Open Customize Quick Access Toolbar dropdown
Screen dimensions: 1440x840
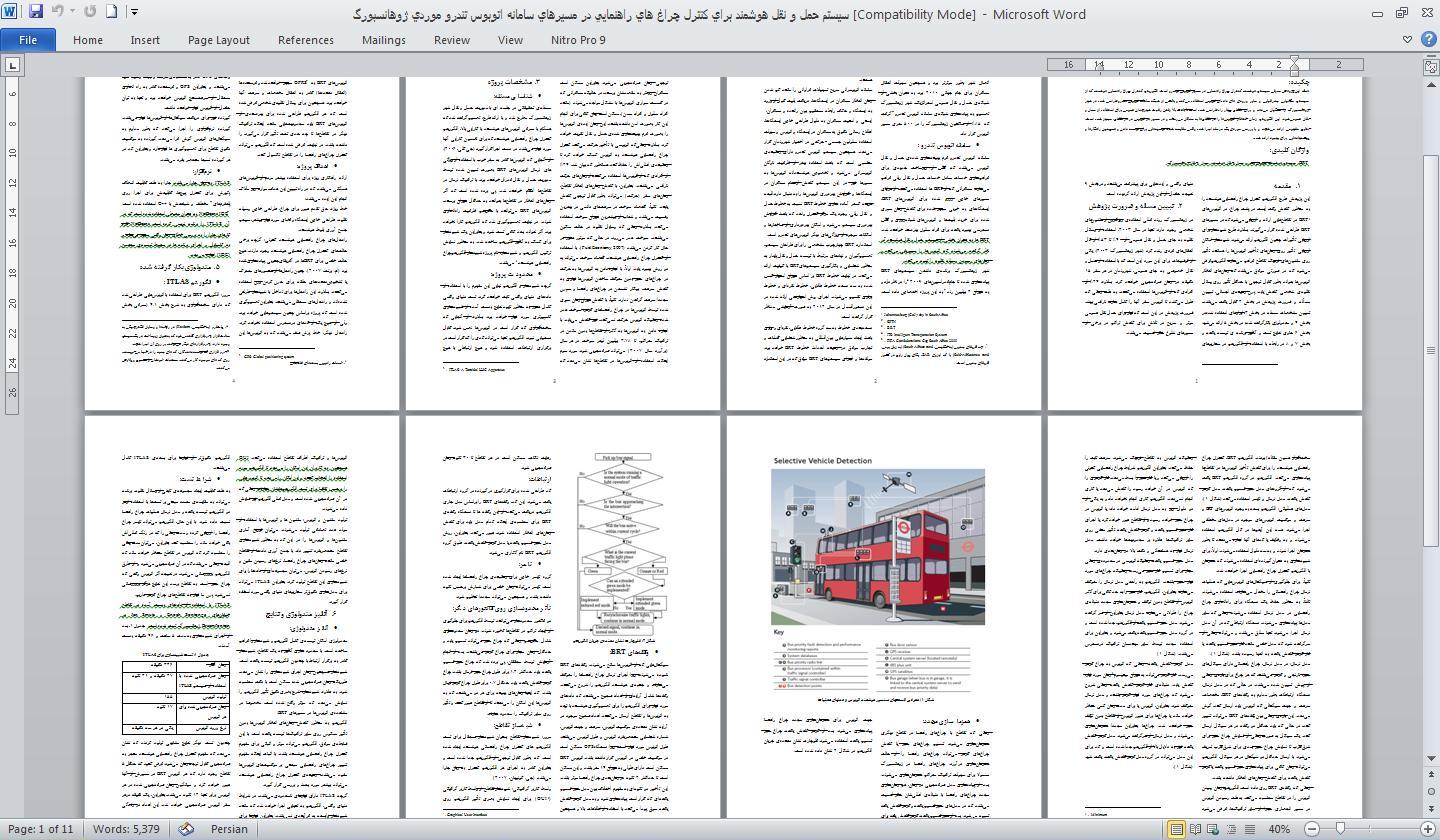point(134,12)
